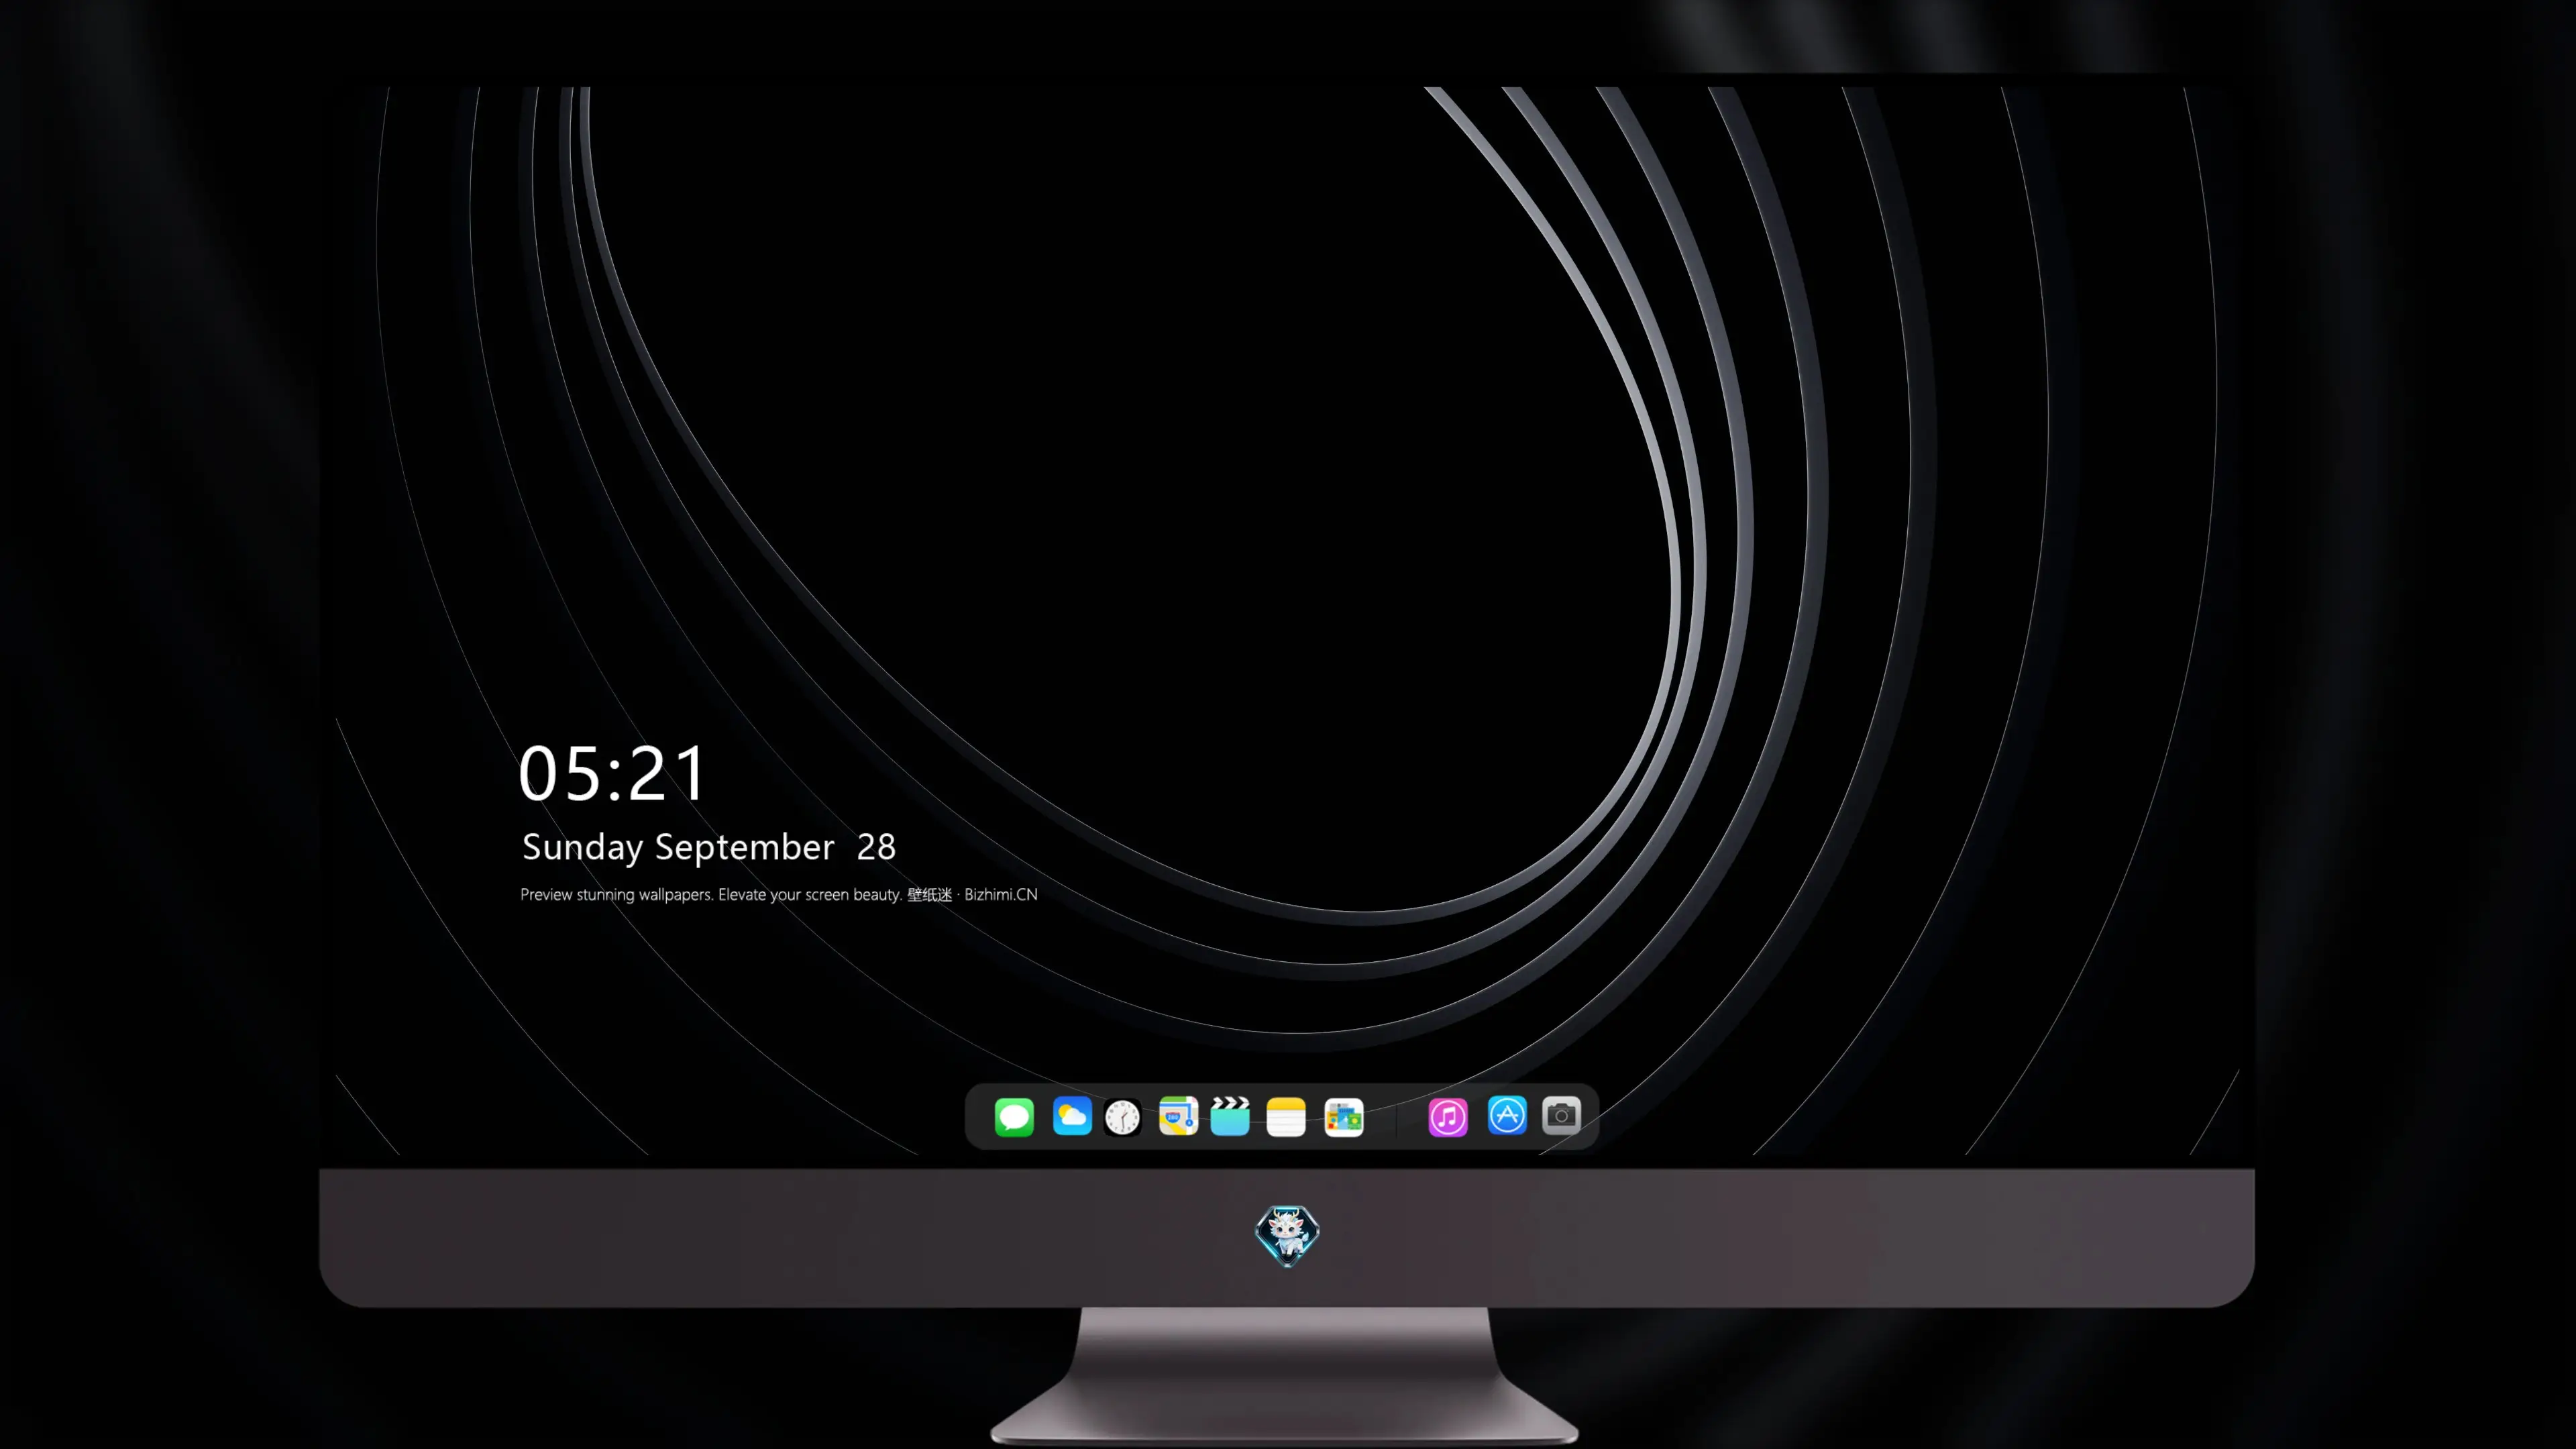This screenshot has width=2576, height=1449.
Task: Open the Maps app in dock
Action: [x=1178, y=1116]
